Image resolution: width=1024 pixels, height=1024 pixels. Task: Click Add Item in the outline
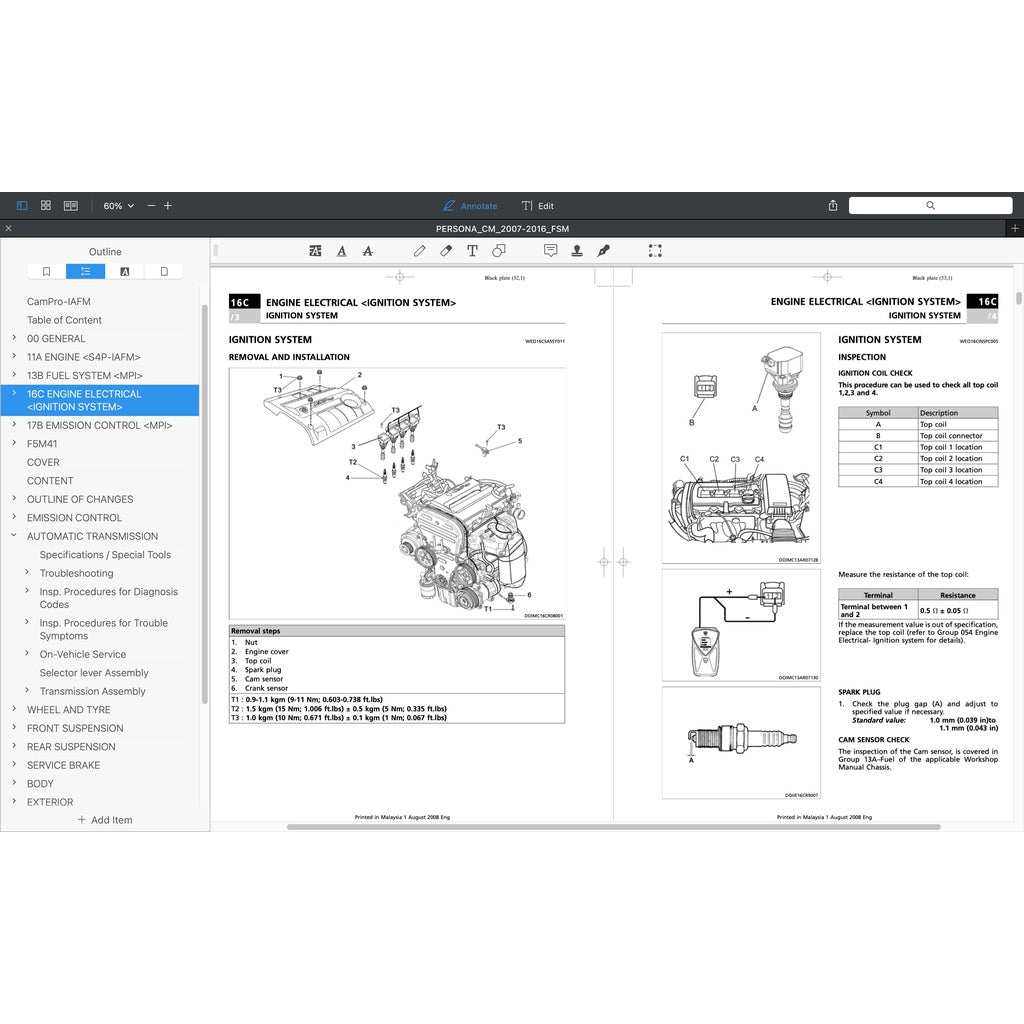[x=105, y=820]
